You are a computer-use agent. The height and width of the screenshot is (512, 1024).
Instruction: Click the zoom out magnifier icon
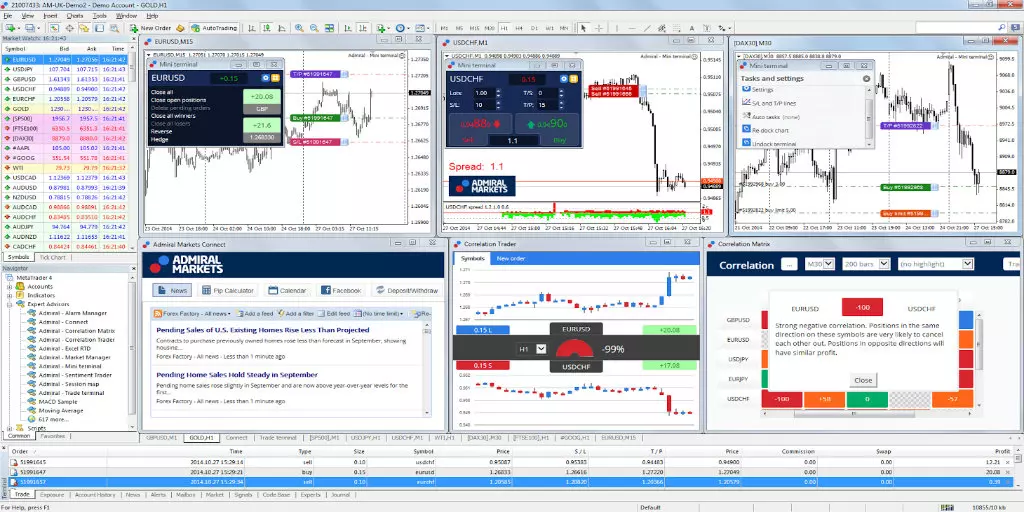pyautogui.click(x=314, y=28)
